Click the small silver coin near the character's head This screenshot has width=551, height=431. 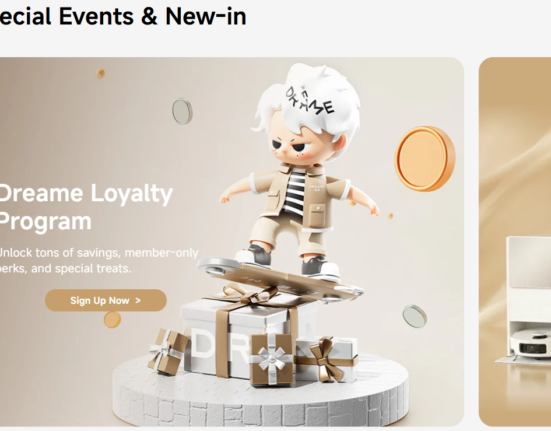182,111
